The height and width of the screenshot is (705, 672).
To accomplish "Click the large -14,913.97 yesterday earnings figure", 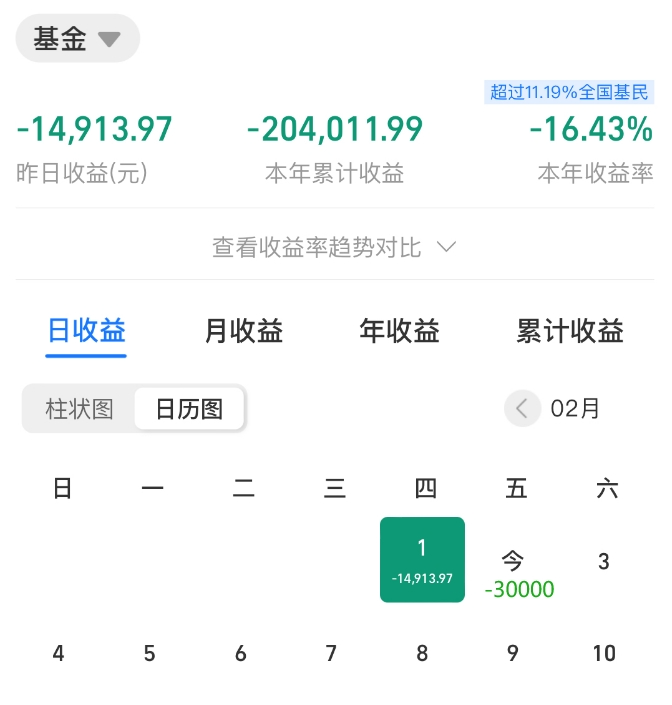I will [94, 129].
